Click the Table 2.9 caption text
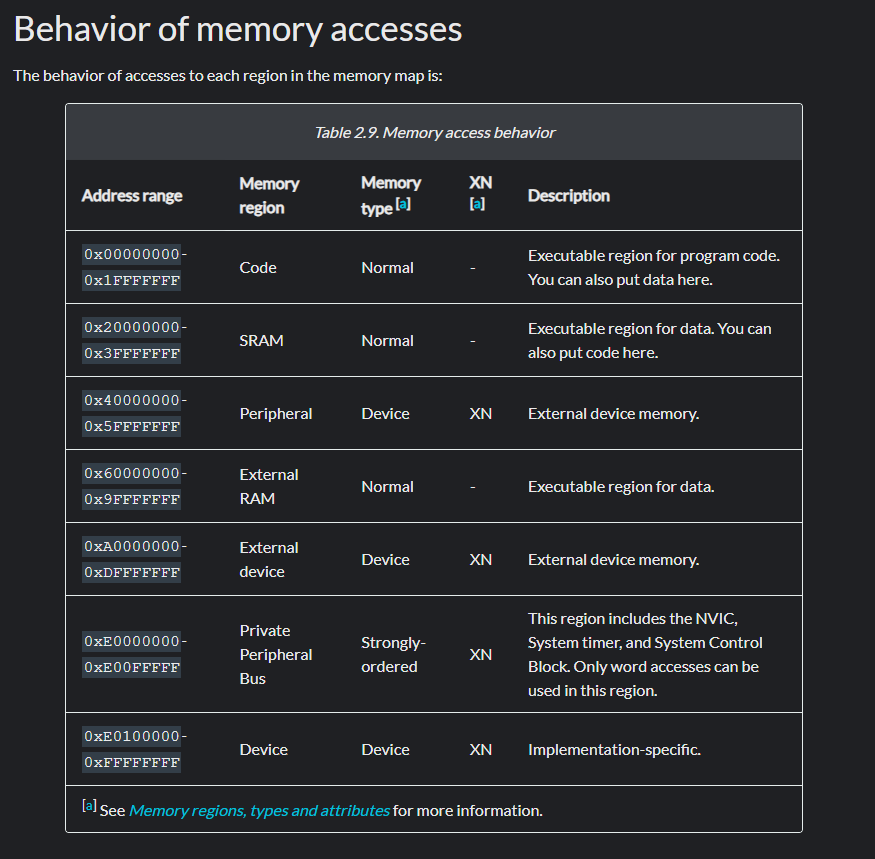This screenshot has height=859, width=875. [x=434, y=132]
